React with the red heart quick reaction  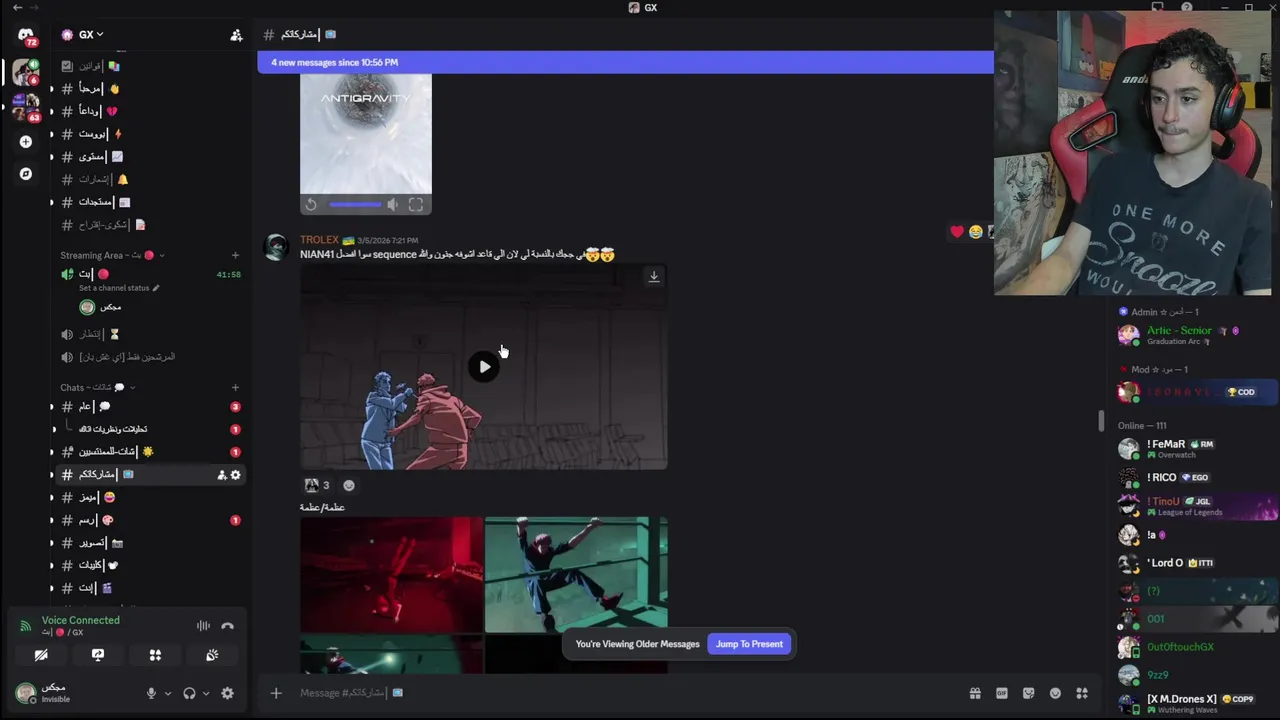click(957, 232)
